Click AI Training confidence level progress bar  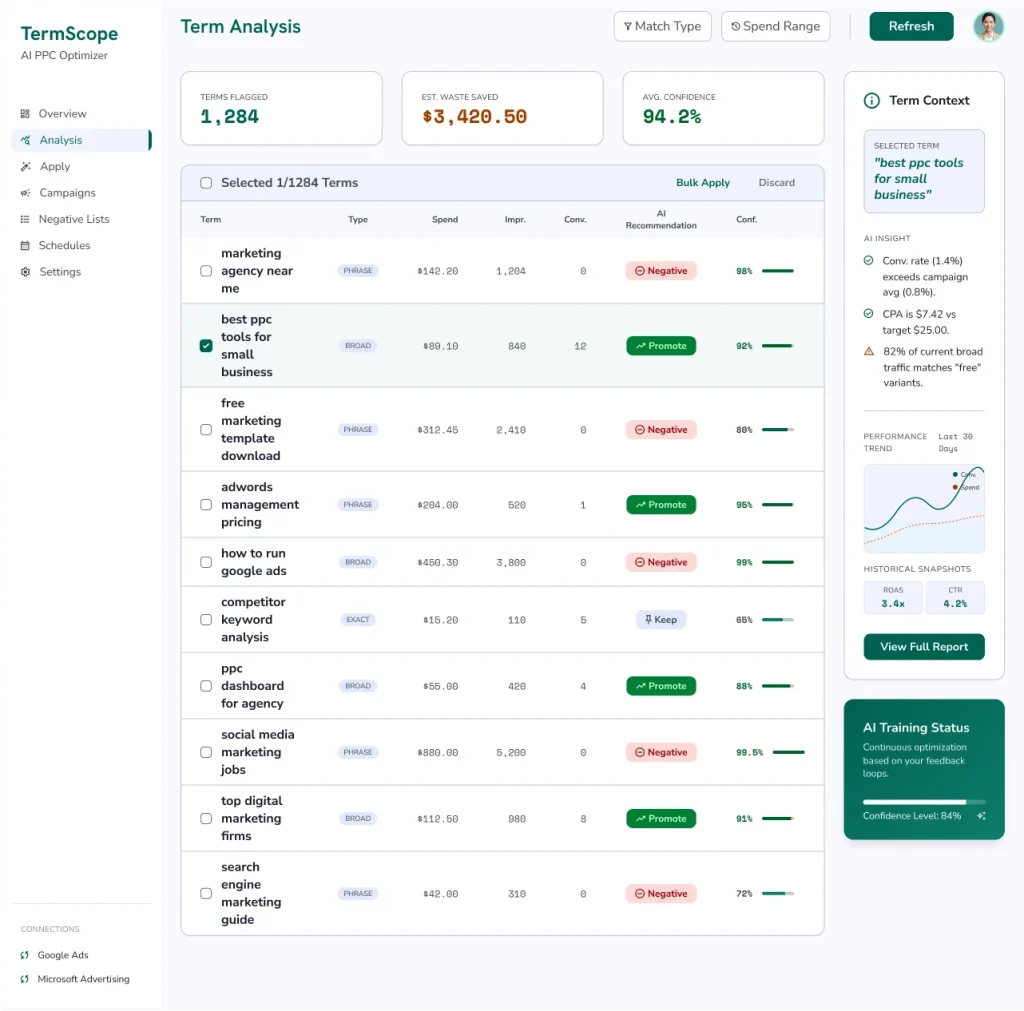tap(923, 802)
